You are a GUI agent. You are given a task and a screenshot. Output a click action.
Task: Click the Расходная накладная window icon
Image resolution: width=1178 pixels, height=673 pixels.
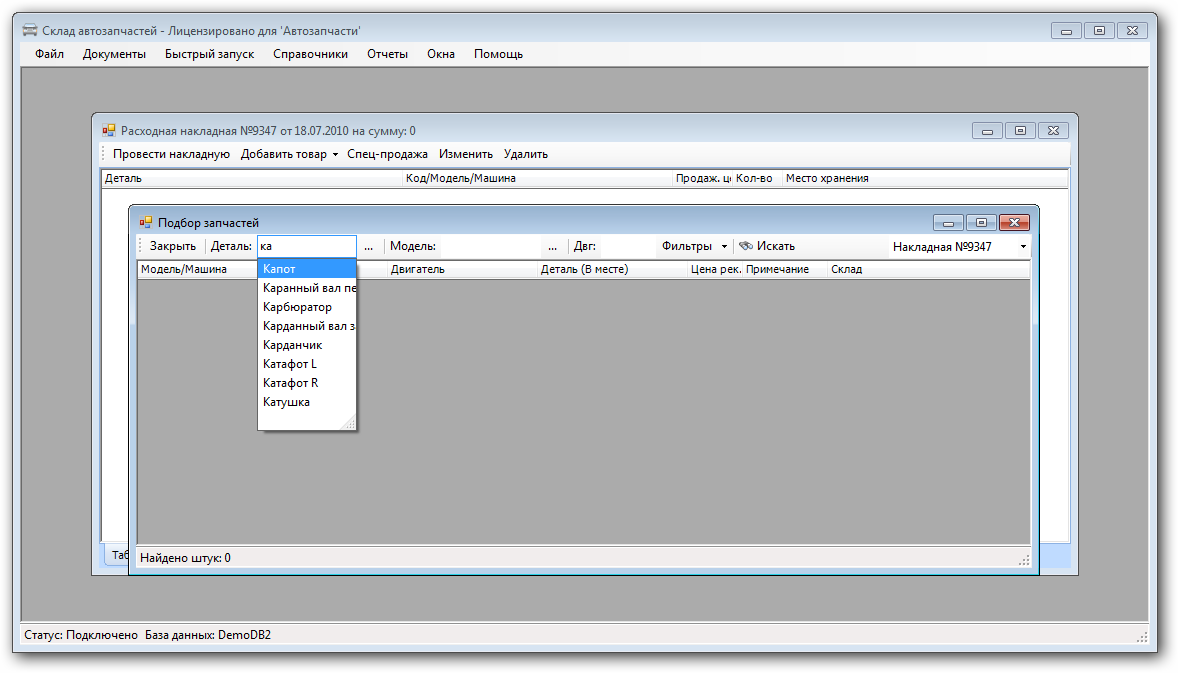[109, 130]
